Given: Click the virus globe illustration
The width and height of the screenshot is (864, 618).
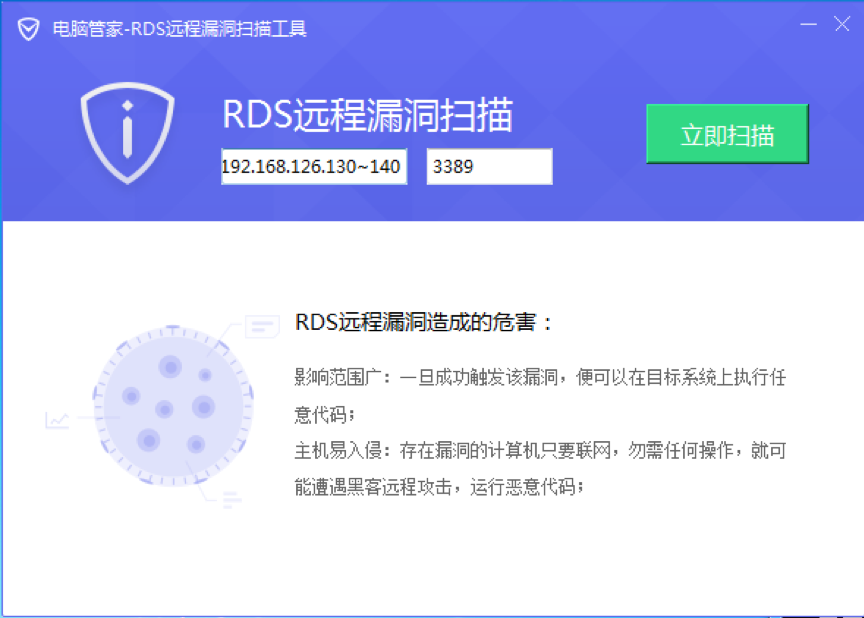Looking at the screenshot, I should coord(173,406).
